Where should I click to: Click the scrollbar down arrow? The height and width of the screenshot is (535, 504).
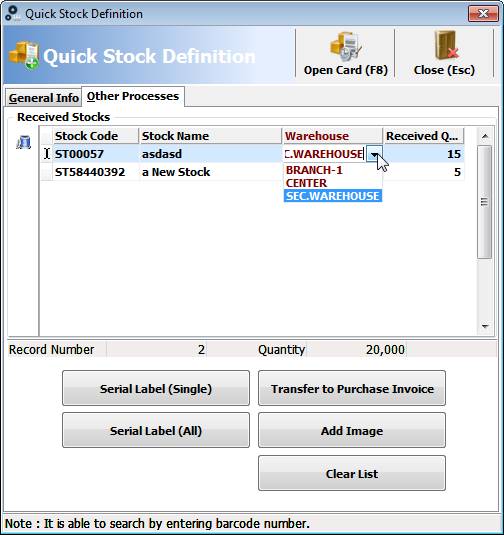485,327
